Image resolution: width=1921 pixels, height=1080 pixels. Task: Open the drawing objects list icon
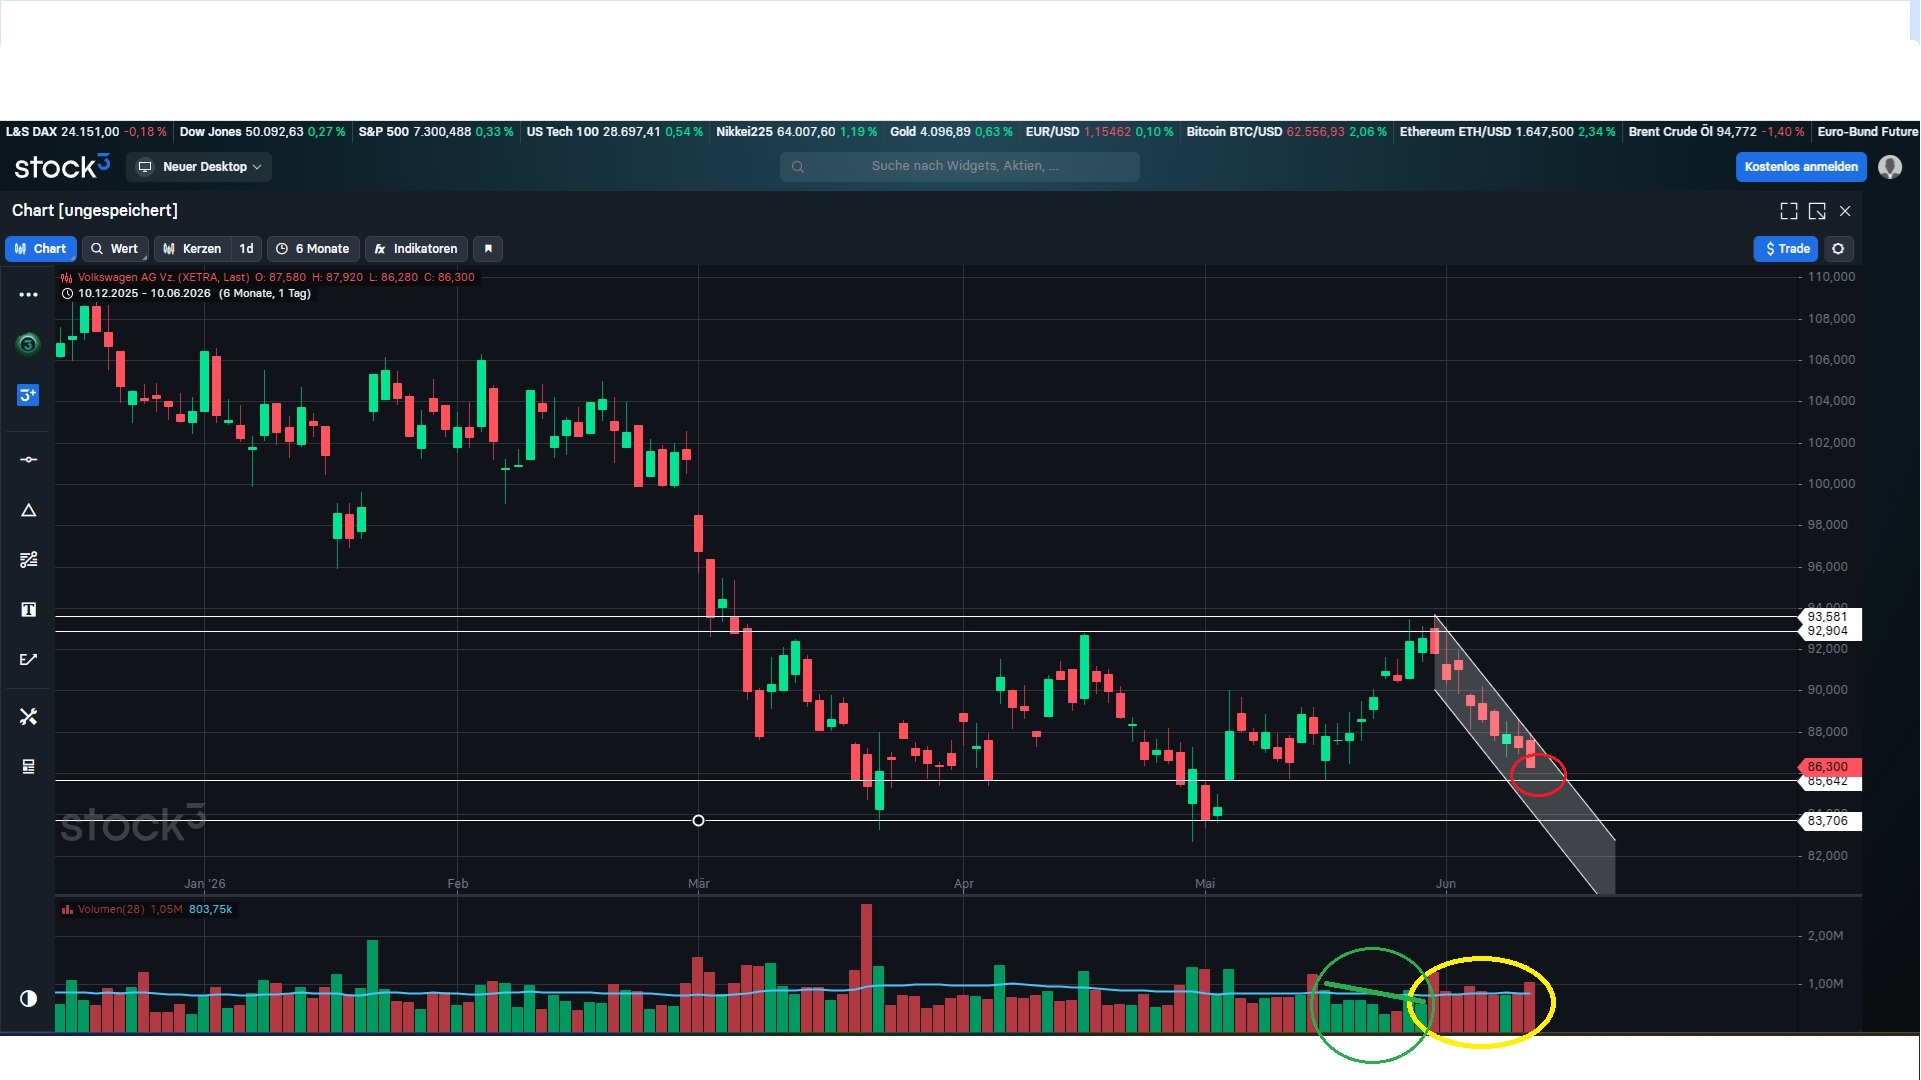[28, 767]
